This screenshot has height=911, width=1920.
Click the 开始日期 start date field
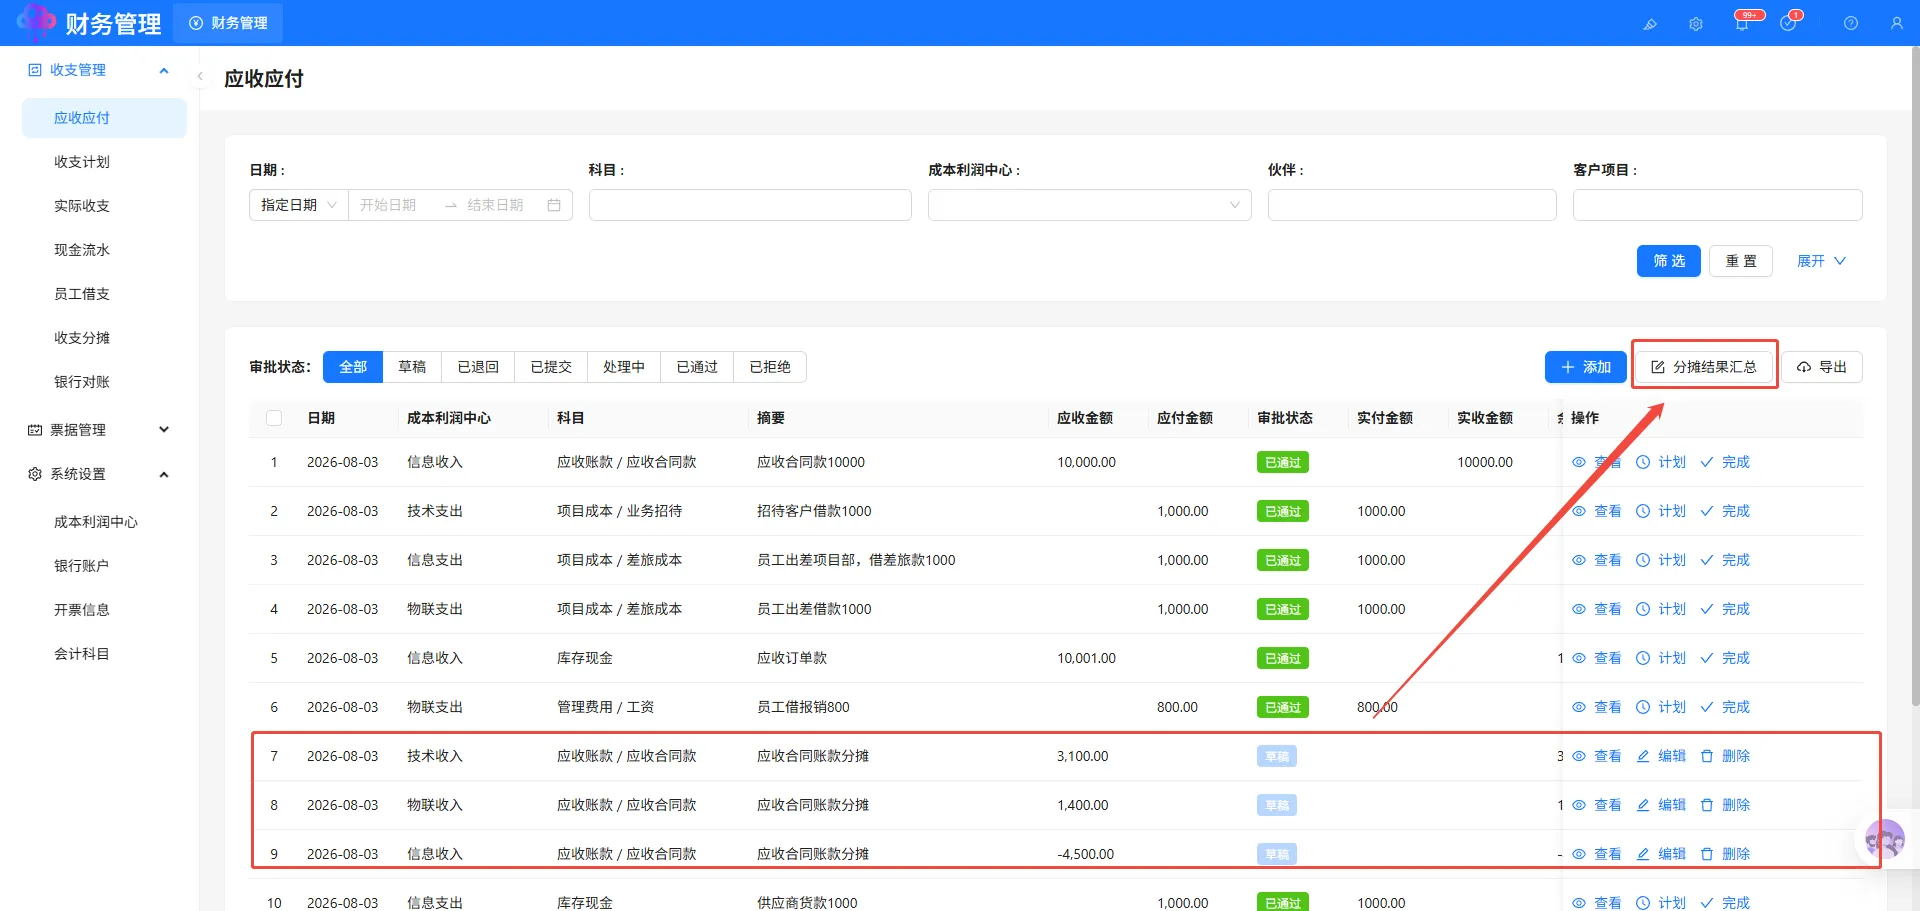pyautogui.click(x=395, y=205)
